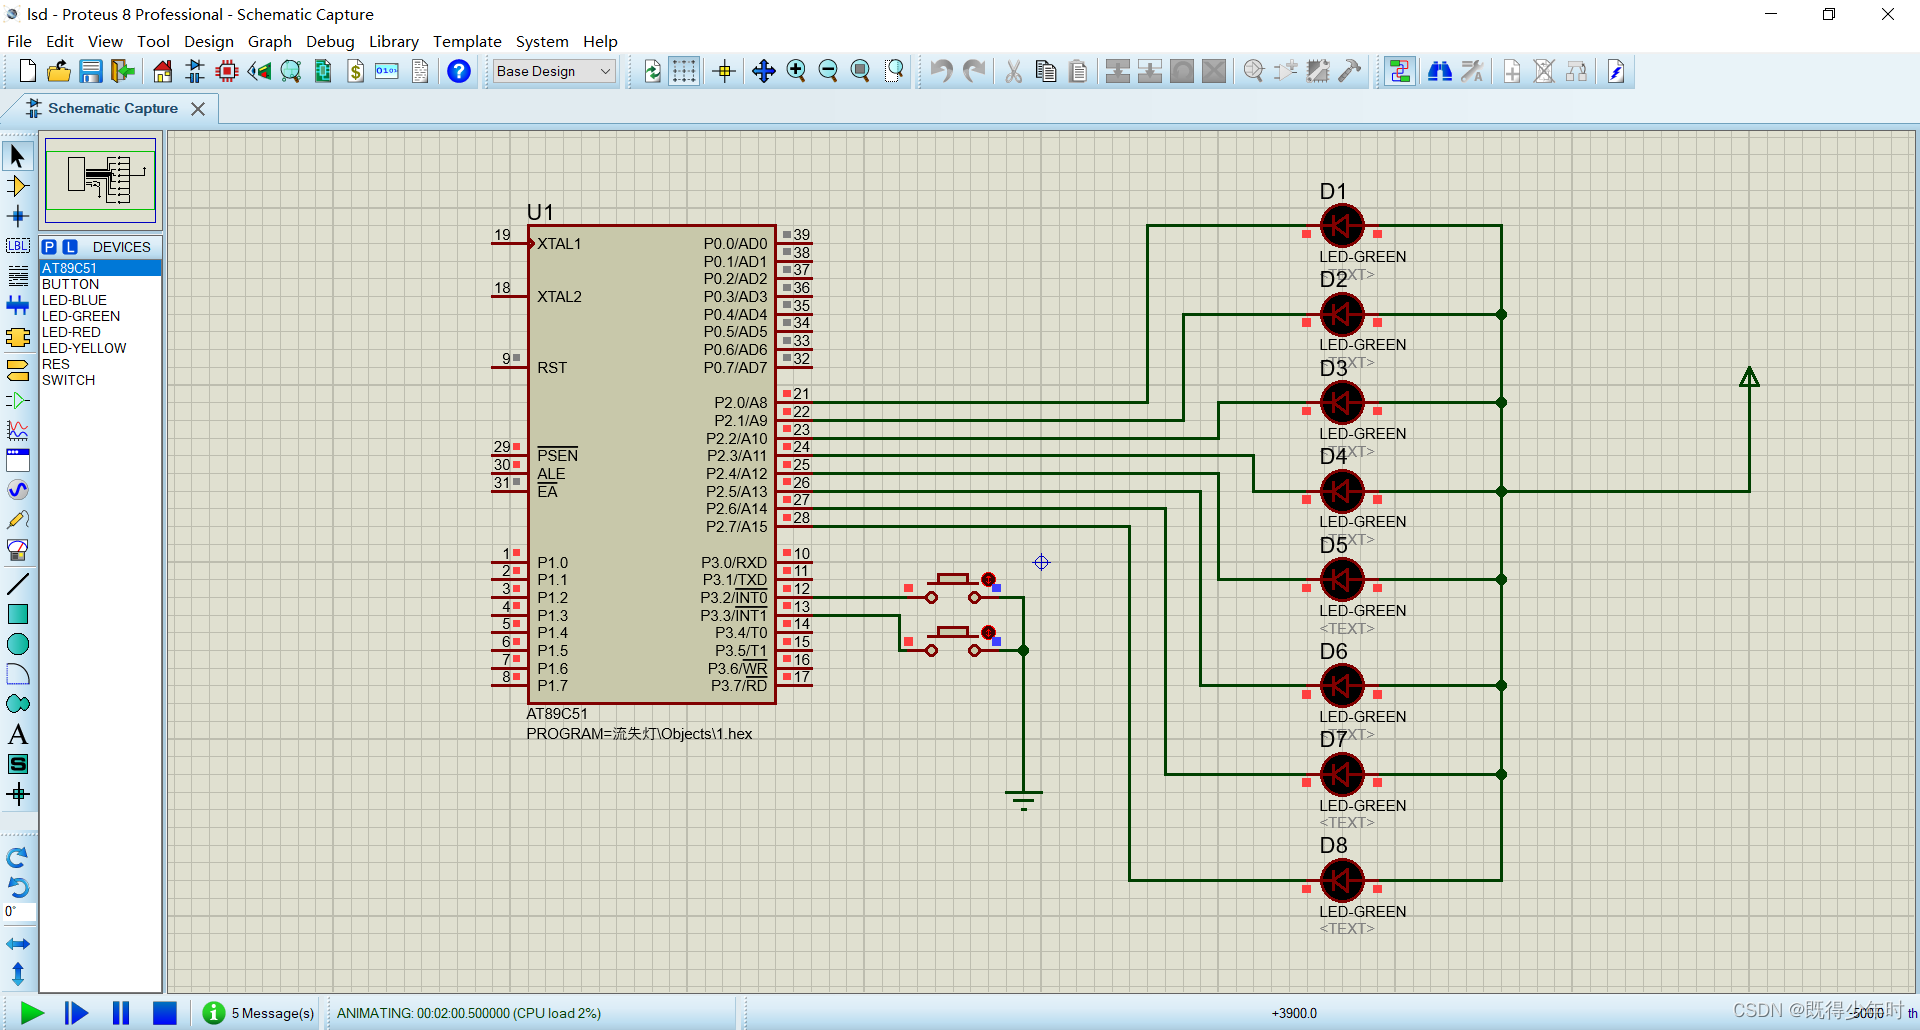
Task: Select the Component Mode tool
Action: point(18,186)
